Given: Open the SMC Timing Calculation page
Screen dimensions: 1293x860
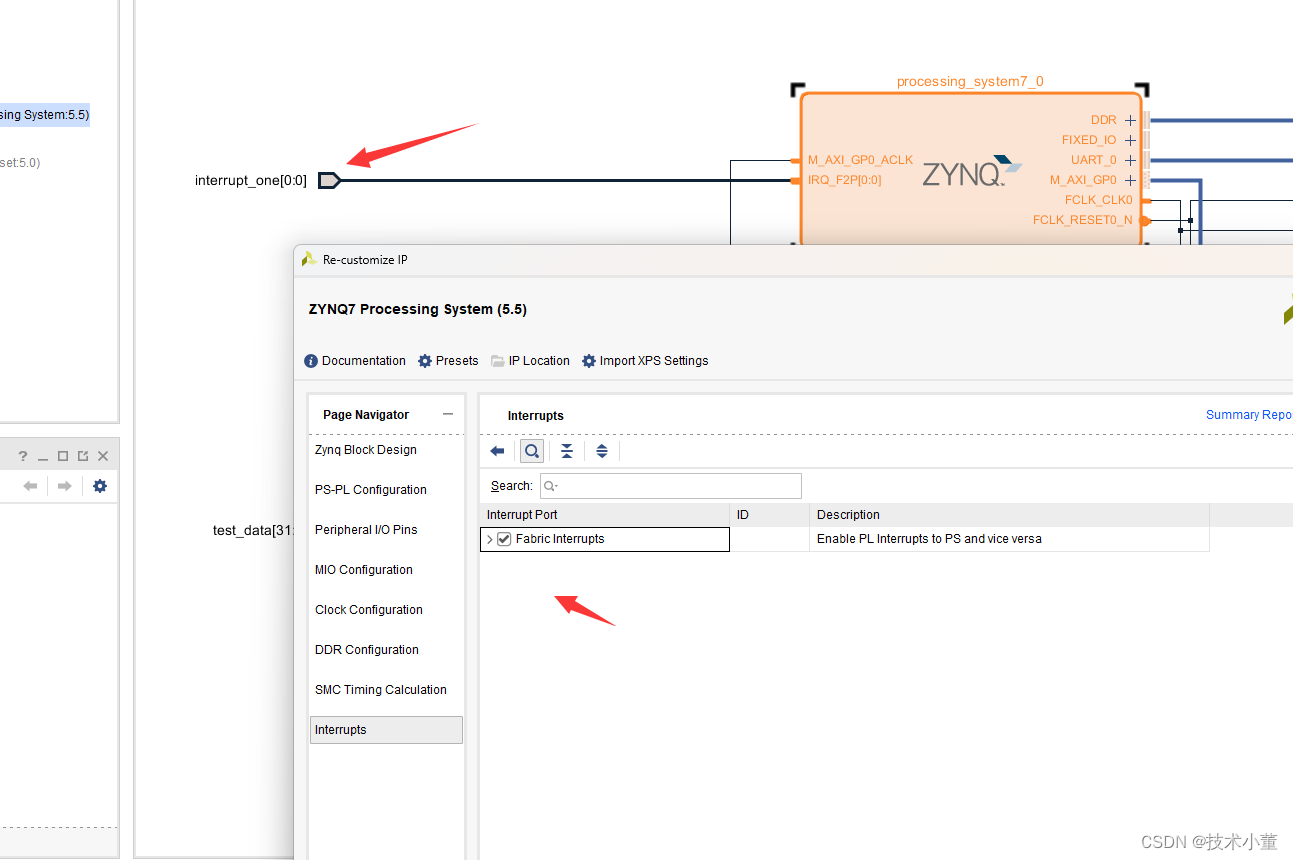Looking at the screenshot, I should click(381, 690).
